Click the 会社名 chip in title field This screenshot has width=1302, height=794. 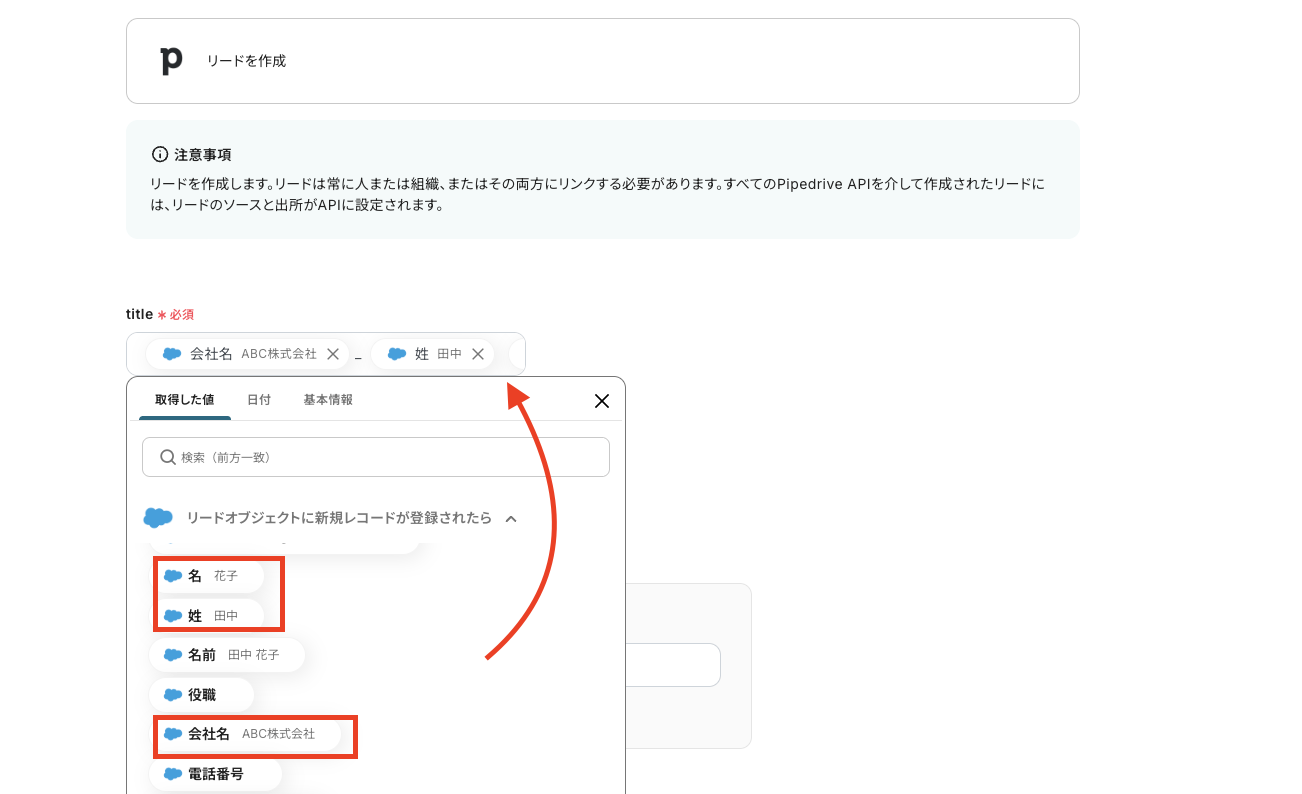247,354
